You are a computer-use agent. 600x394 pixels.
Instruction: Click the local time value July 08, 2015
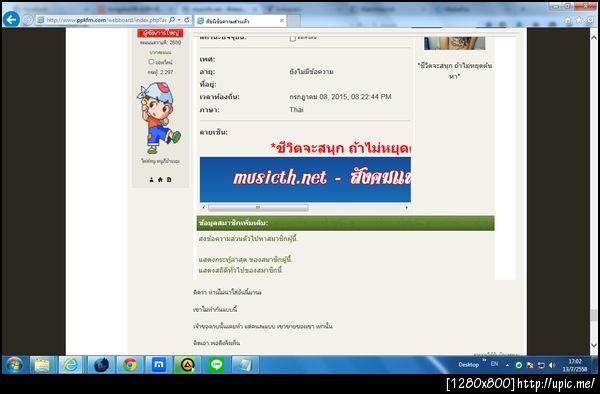340,97
